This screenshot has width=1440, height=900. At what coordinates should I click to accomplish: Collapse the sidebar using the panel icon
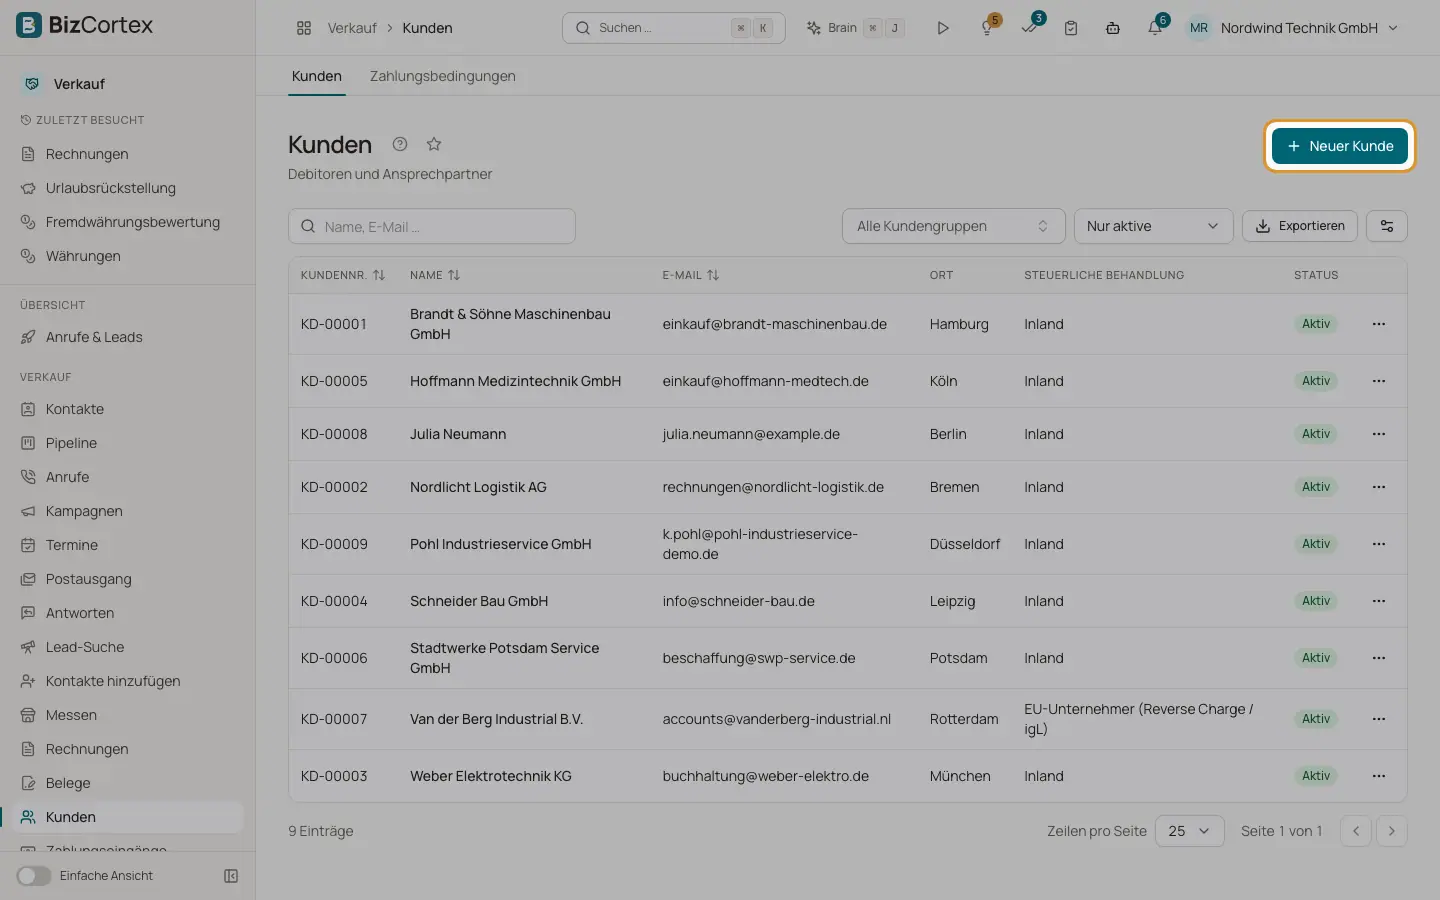pos(231,876)
